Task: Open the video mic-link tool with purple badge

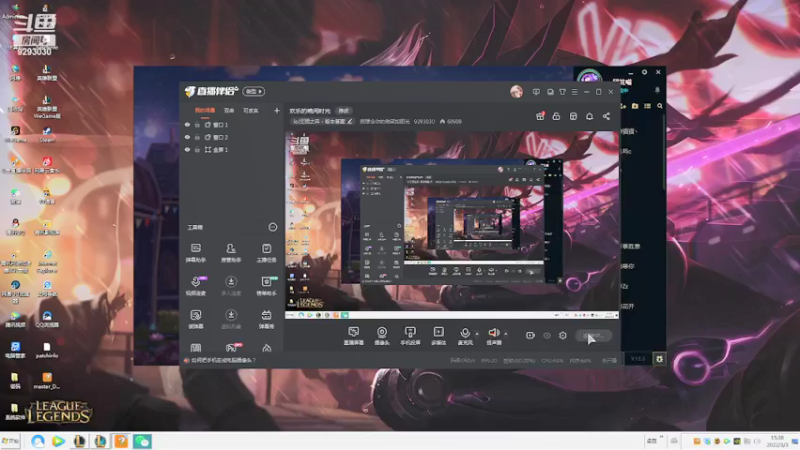Action: click(x=196, y=286)
